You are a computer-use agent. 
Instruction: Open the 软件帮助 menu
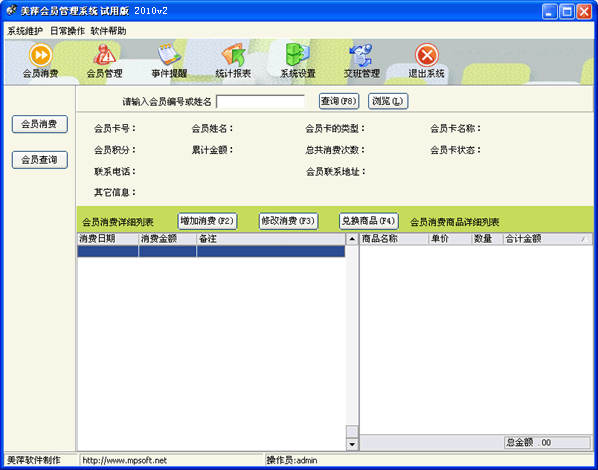pos(108,31)
